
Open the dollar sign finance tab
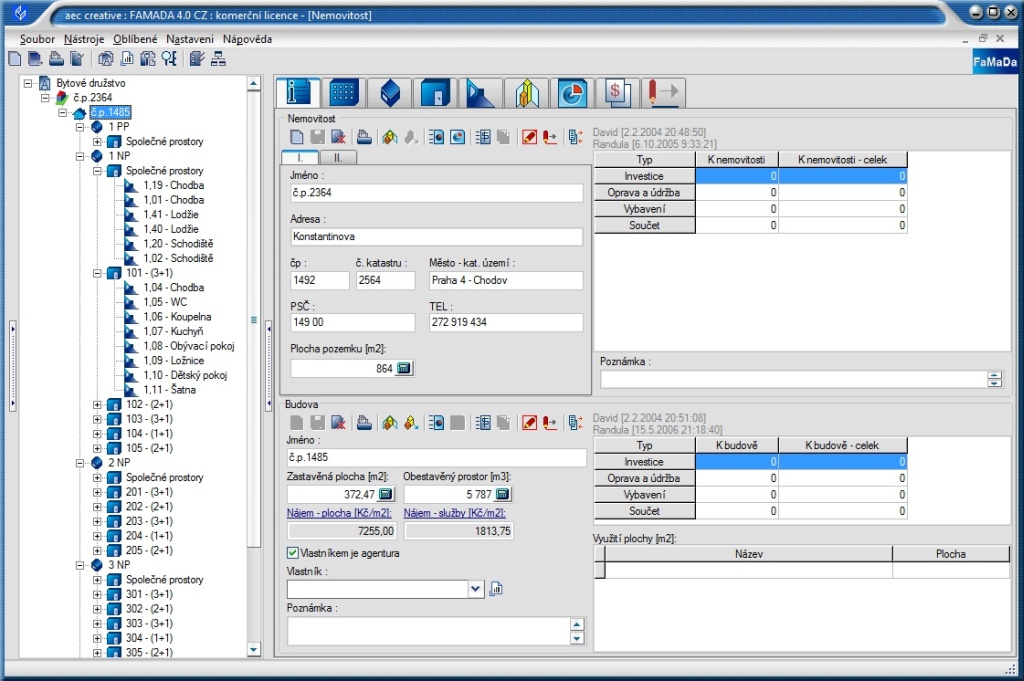618,92
